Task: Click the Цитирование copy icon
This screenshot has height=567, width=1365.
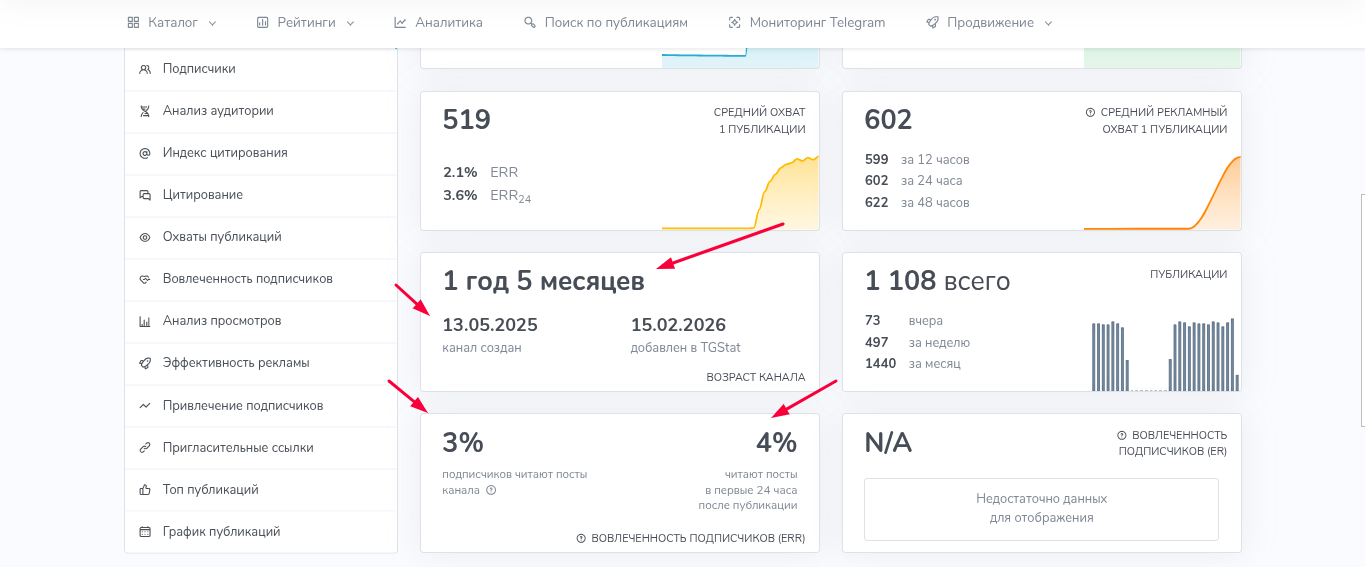Action: pyautogui.click(x=145, y=195)
